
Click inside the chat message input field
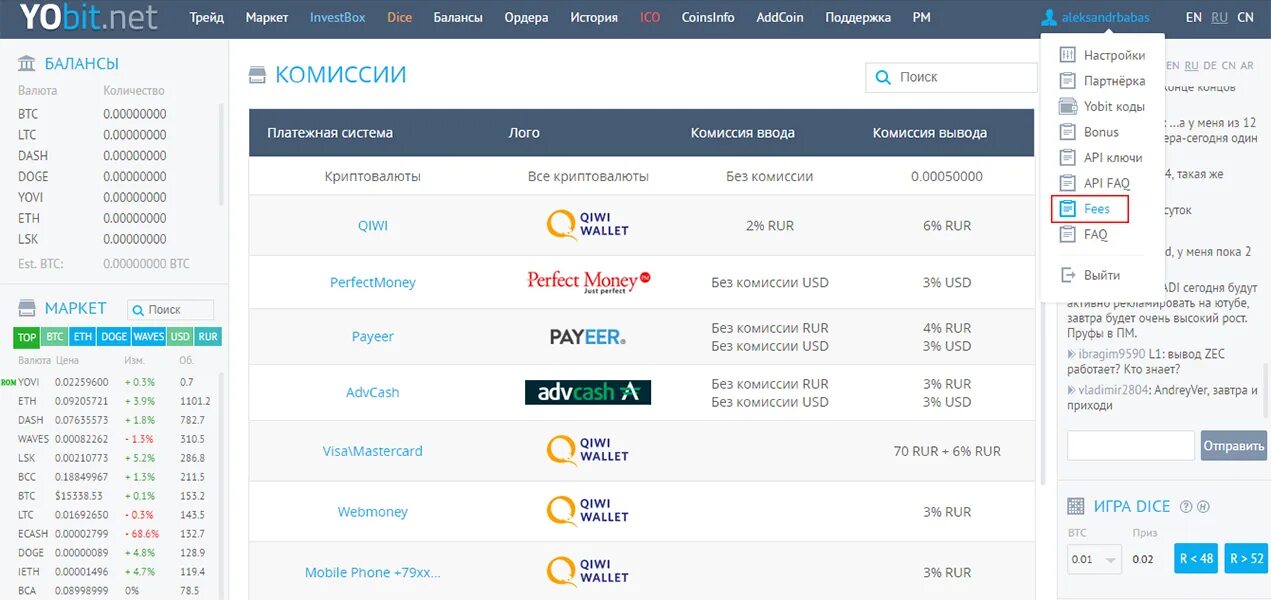pos(1130,445)
